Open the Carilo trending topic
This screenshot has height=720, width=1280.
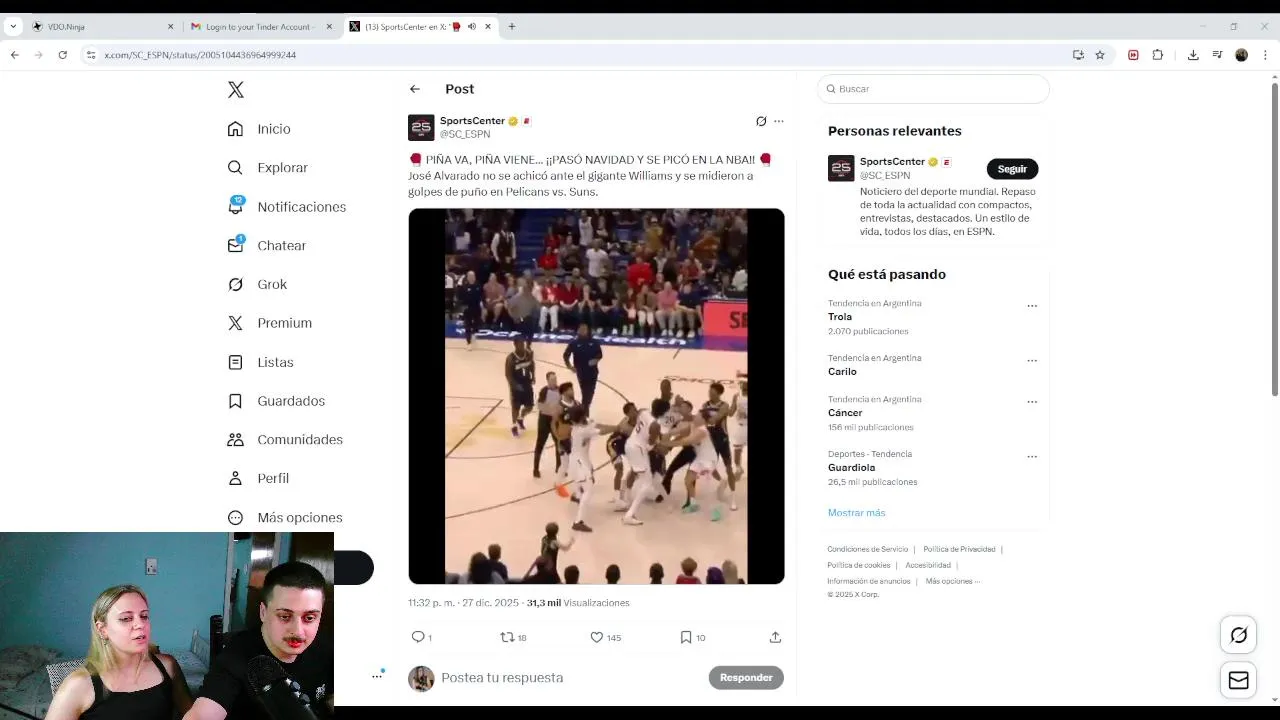842,372
